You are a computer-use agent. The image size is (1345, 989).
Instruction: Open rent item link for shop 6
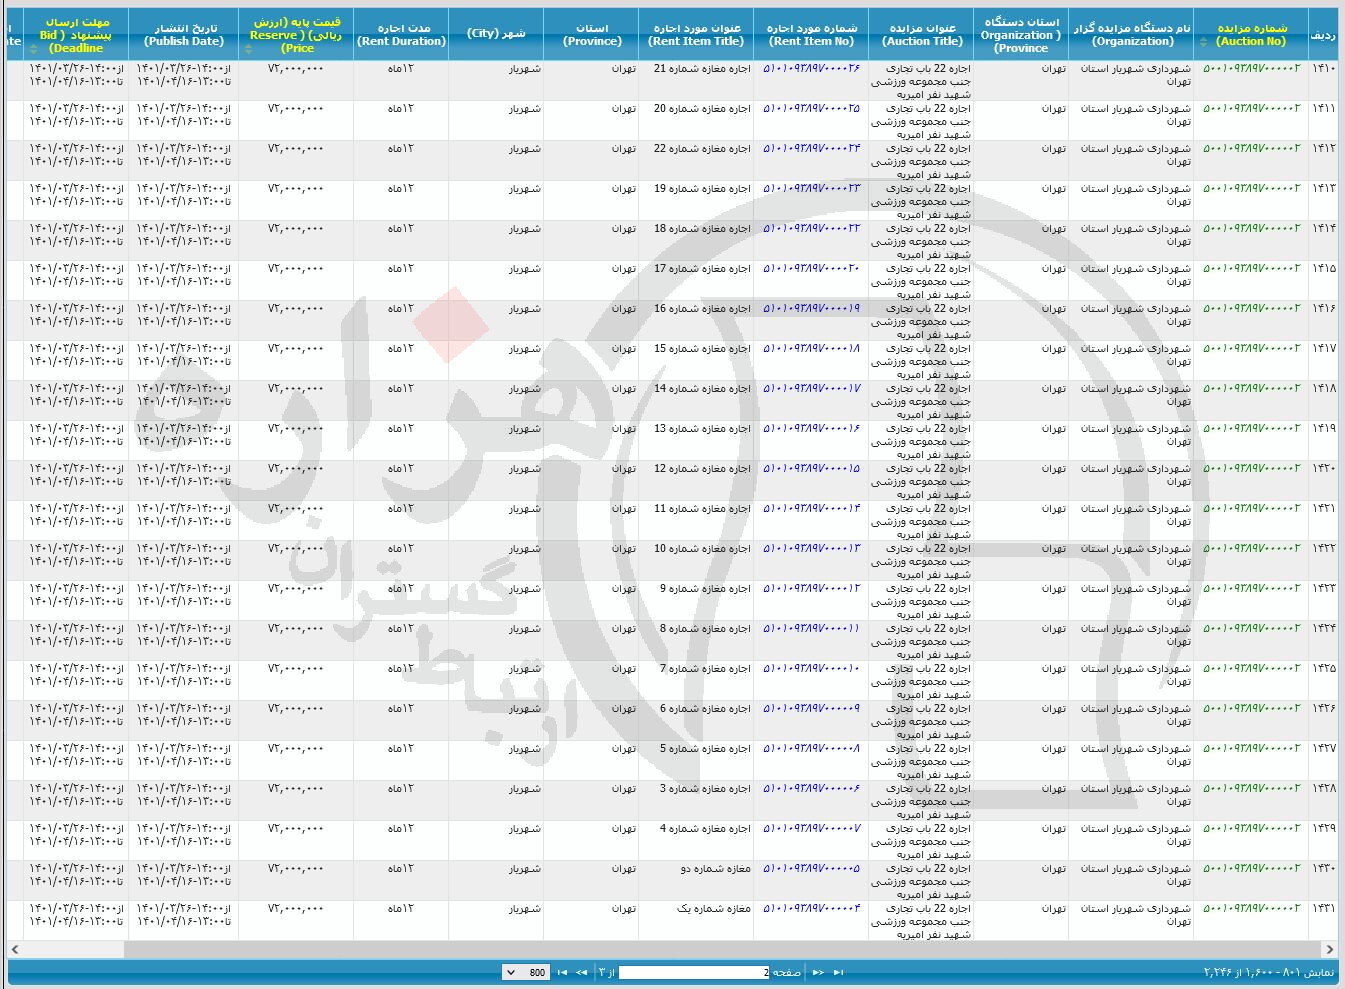coord(811,709)
